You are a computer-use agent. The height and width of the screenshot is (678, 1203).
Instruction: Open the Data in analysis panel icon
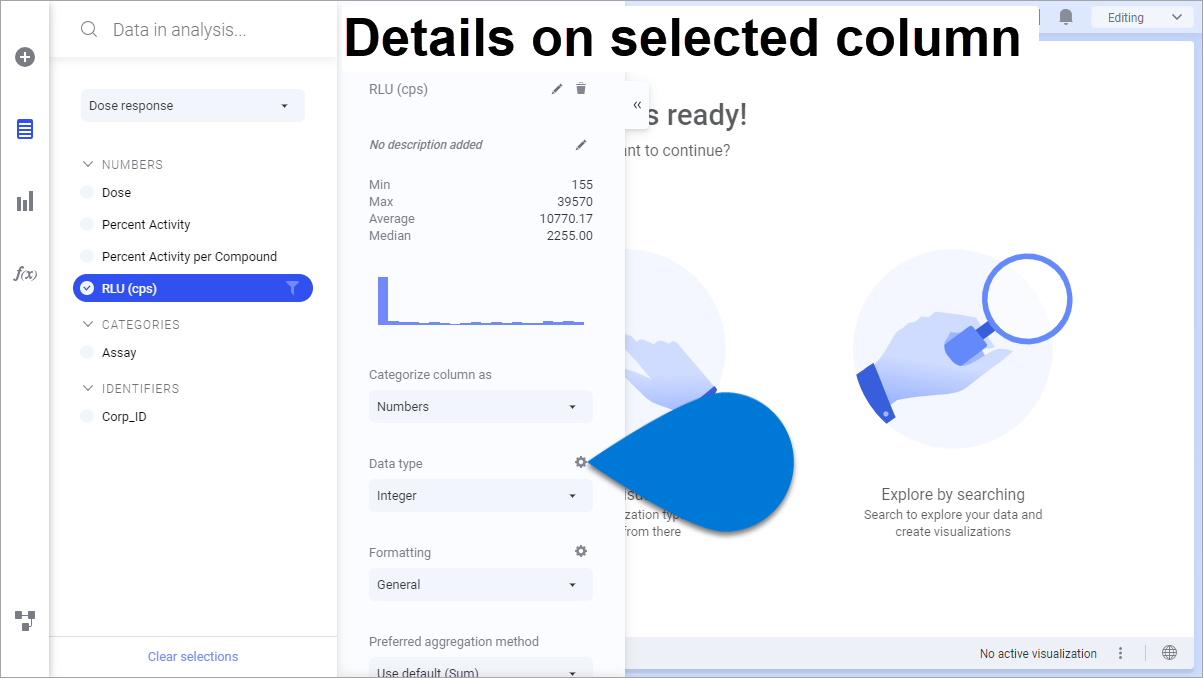tap(25, 129)
